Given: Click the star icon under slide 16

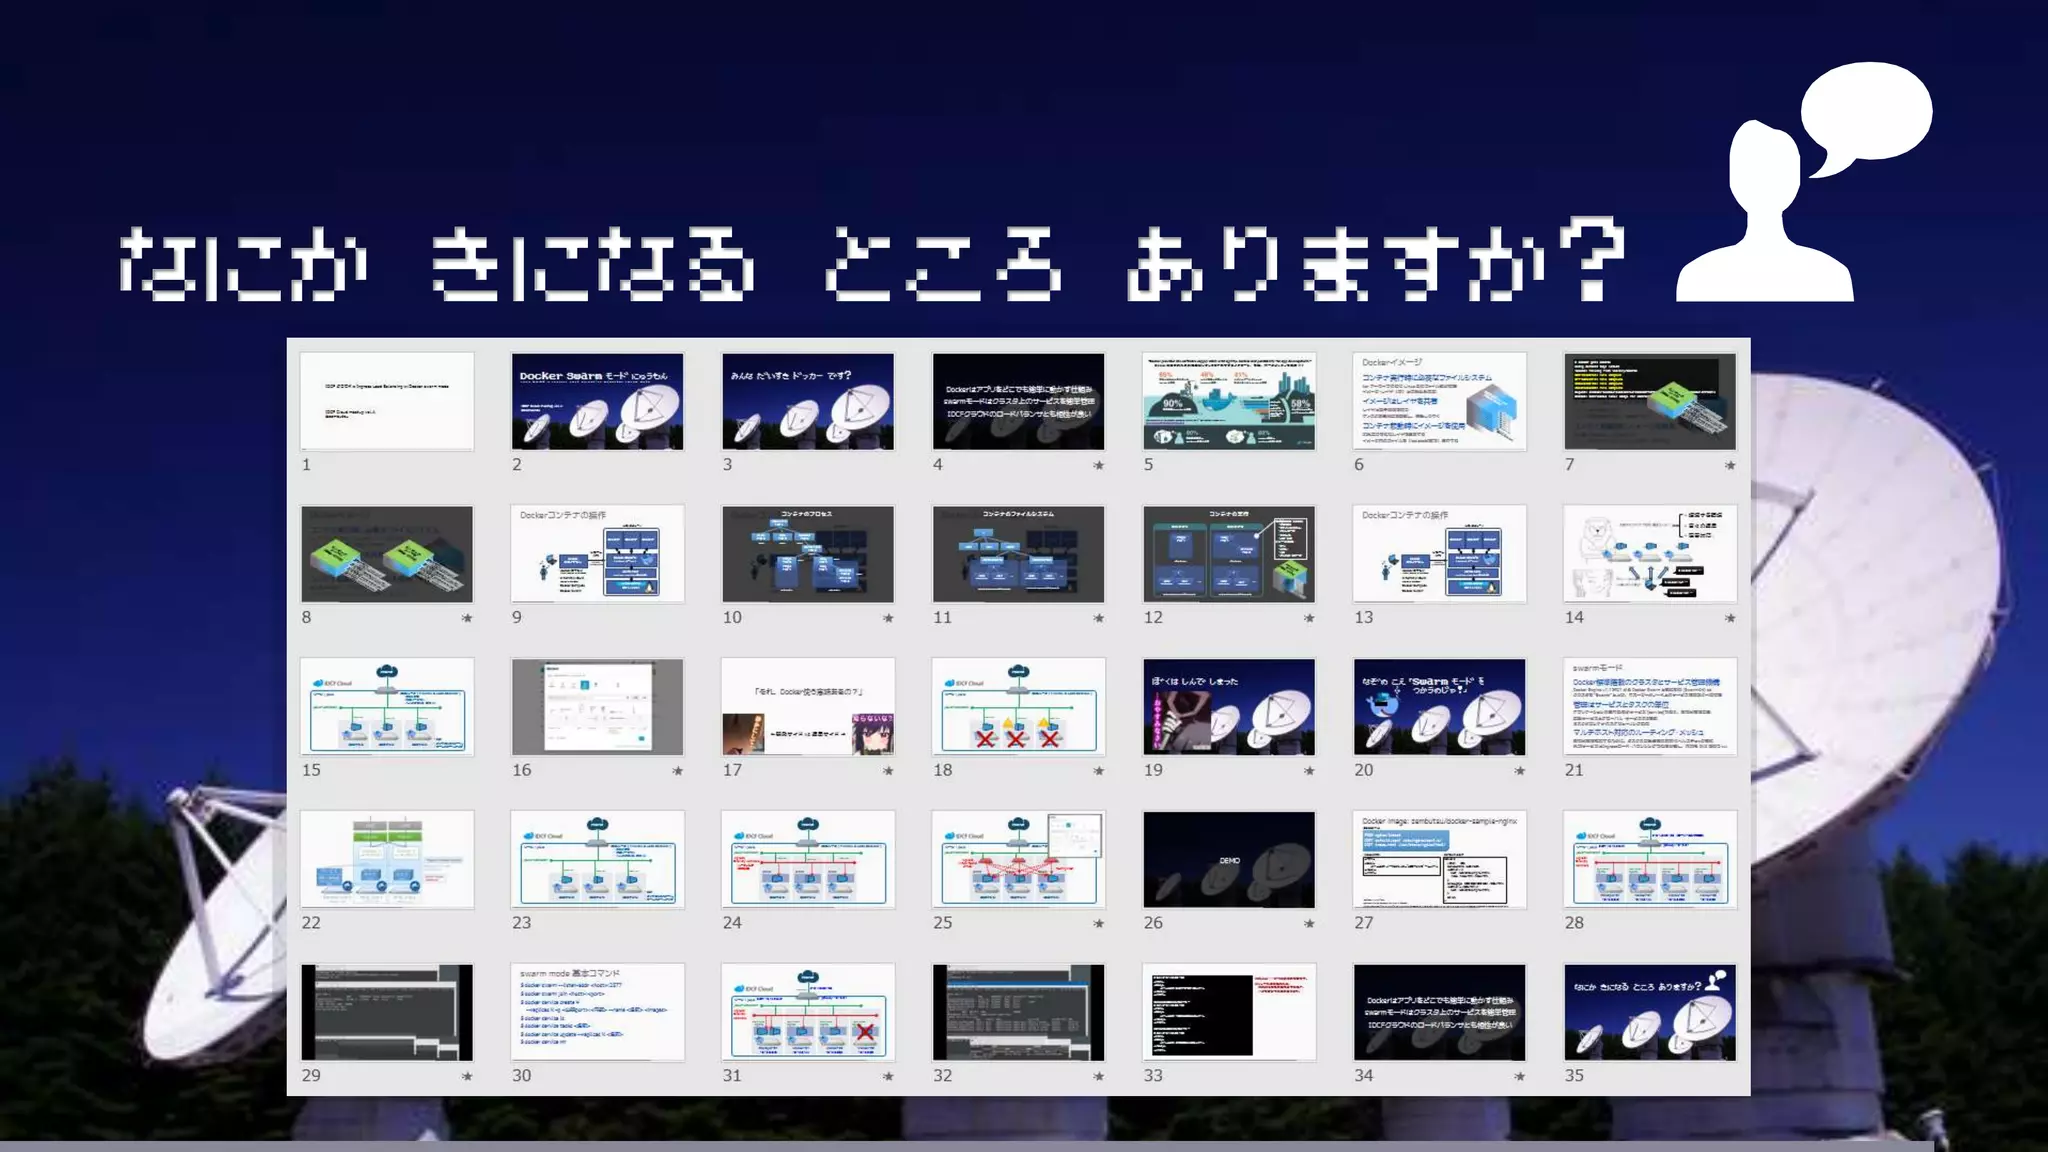Looking at the screenshot, I should [677, 771].
